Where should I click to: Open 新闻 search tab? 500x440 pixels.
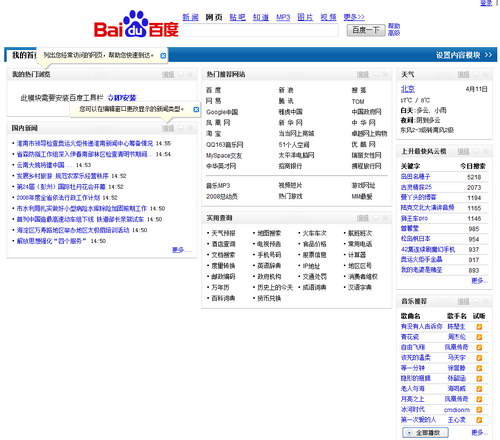pos(190,17)
